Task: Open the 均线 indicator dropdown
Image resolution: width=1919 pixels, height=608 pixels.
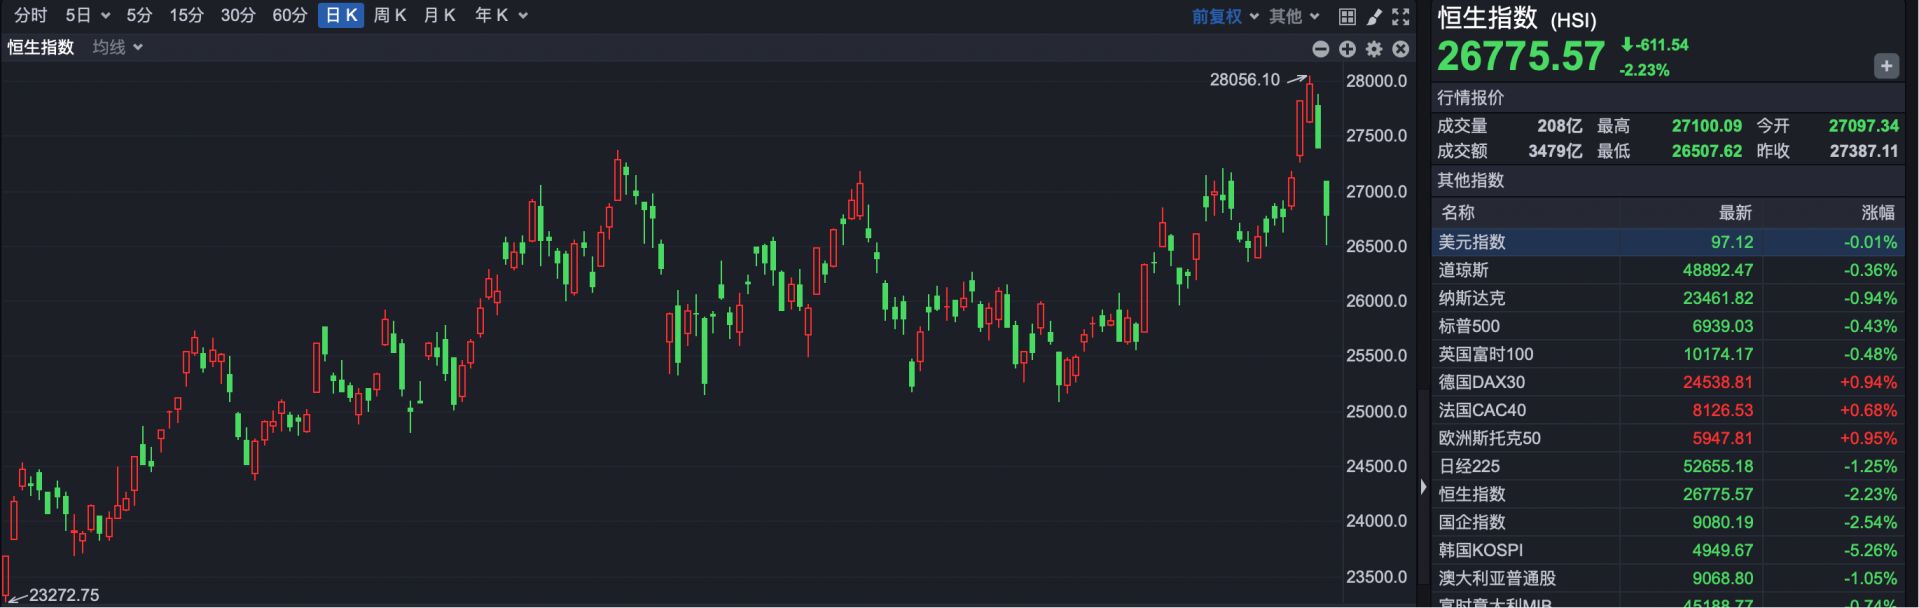Action: (117, 47)
